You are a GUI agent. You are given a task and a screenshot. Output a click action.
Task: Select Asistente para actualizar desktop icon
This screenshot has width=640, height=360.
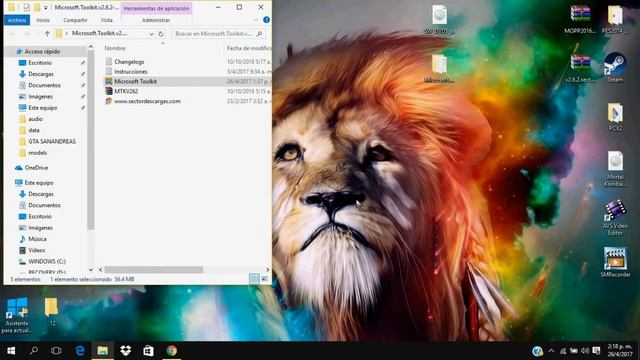coord(17,315)
